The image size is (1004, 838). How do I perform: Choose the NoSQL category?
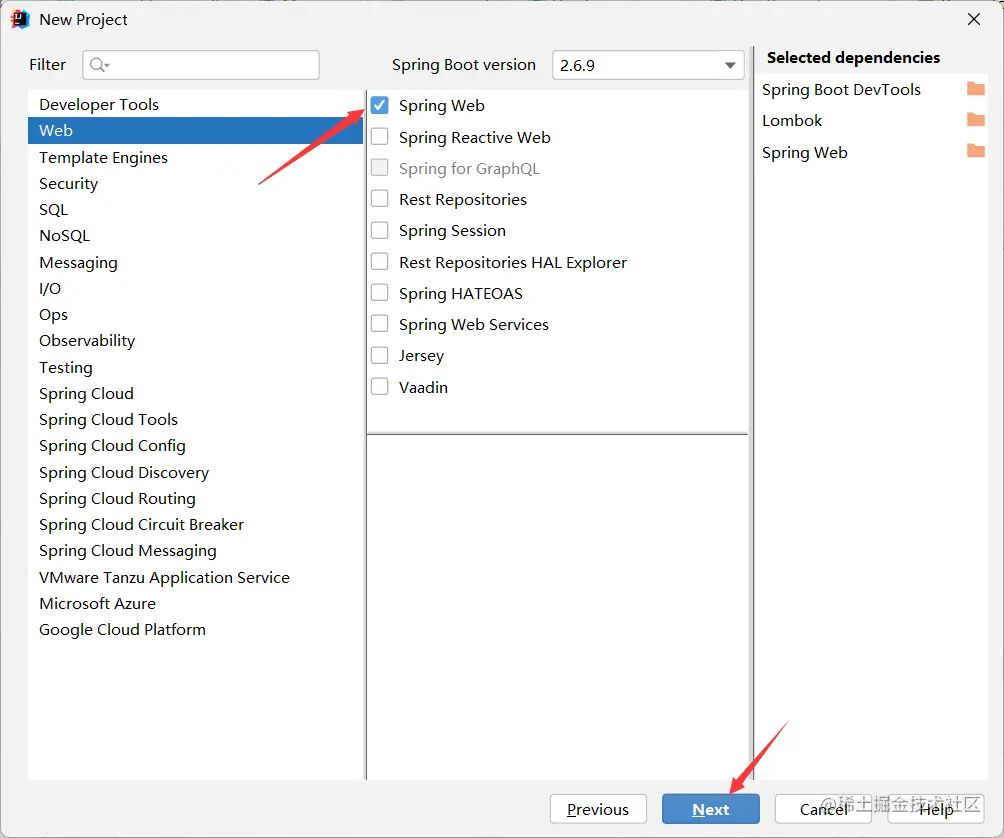pyautogui.click(x=195, y=236)
